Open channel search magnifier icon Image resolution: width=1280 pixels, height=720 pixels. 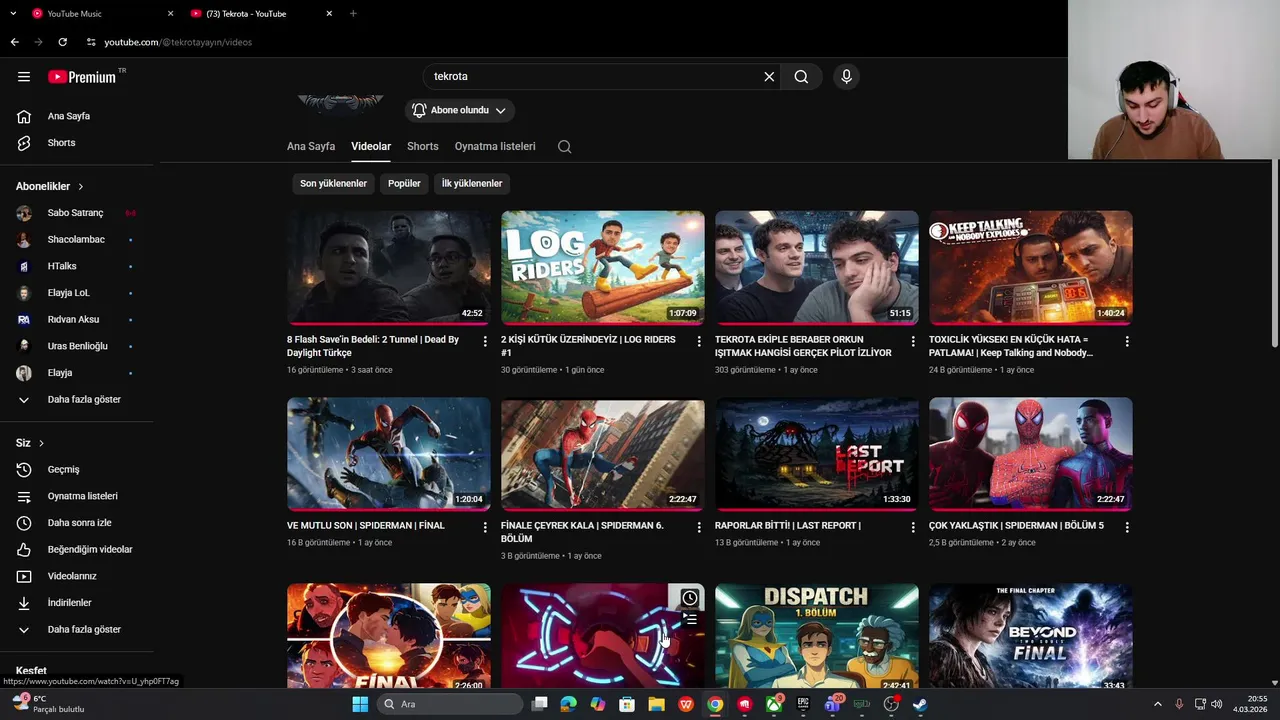coord(565,147)
